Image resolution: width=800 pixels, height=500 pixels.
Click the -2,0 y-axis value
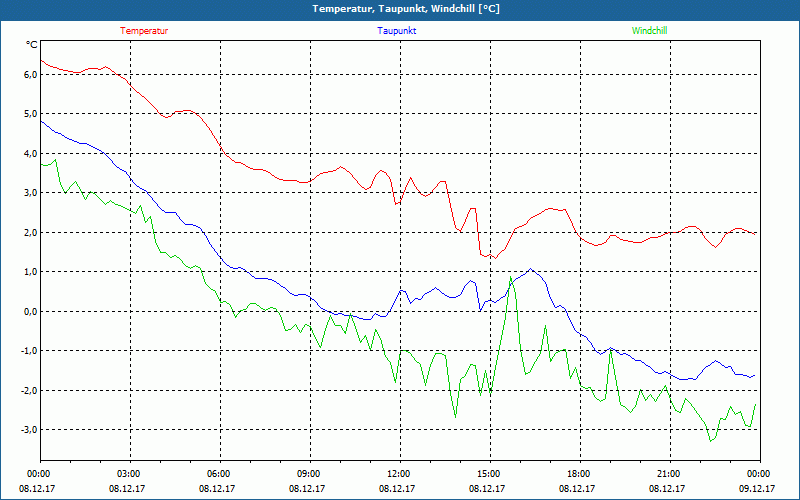pos(29,390)
